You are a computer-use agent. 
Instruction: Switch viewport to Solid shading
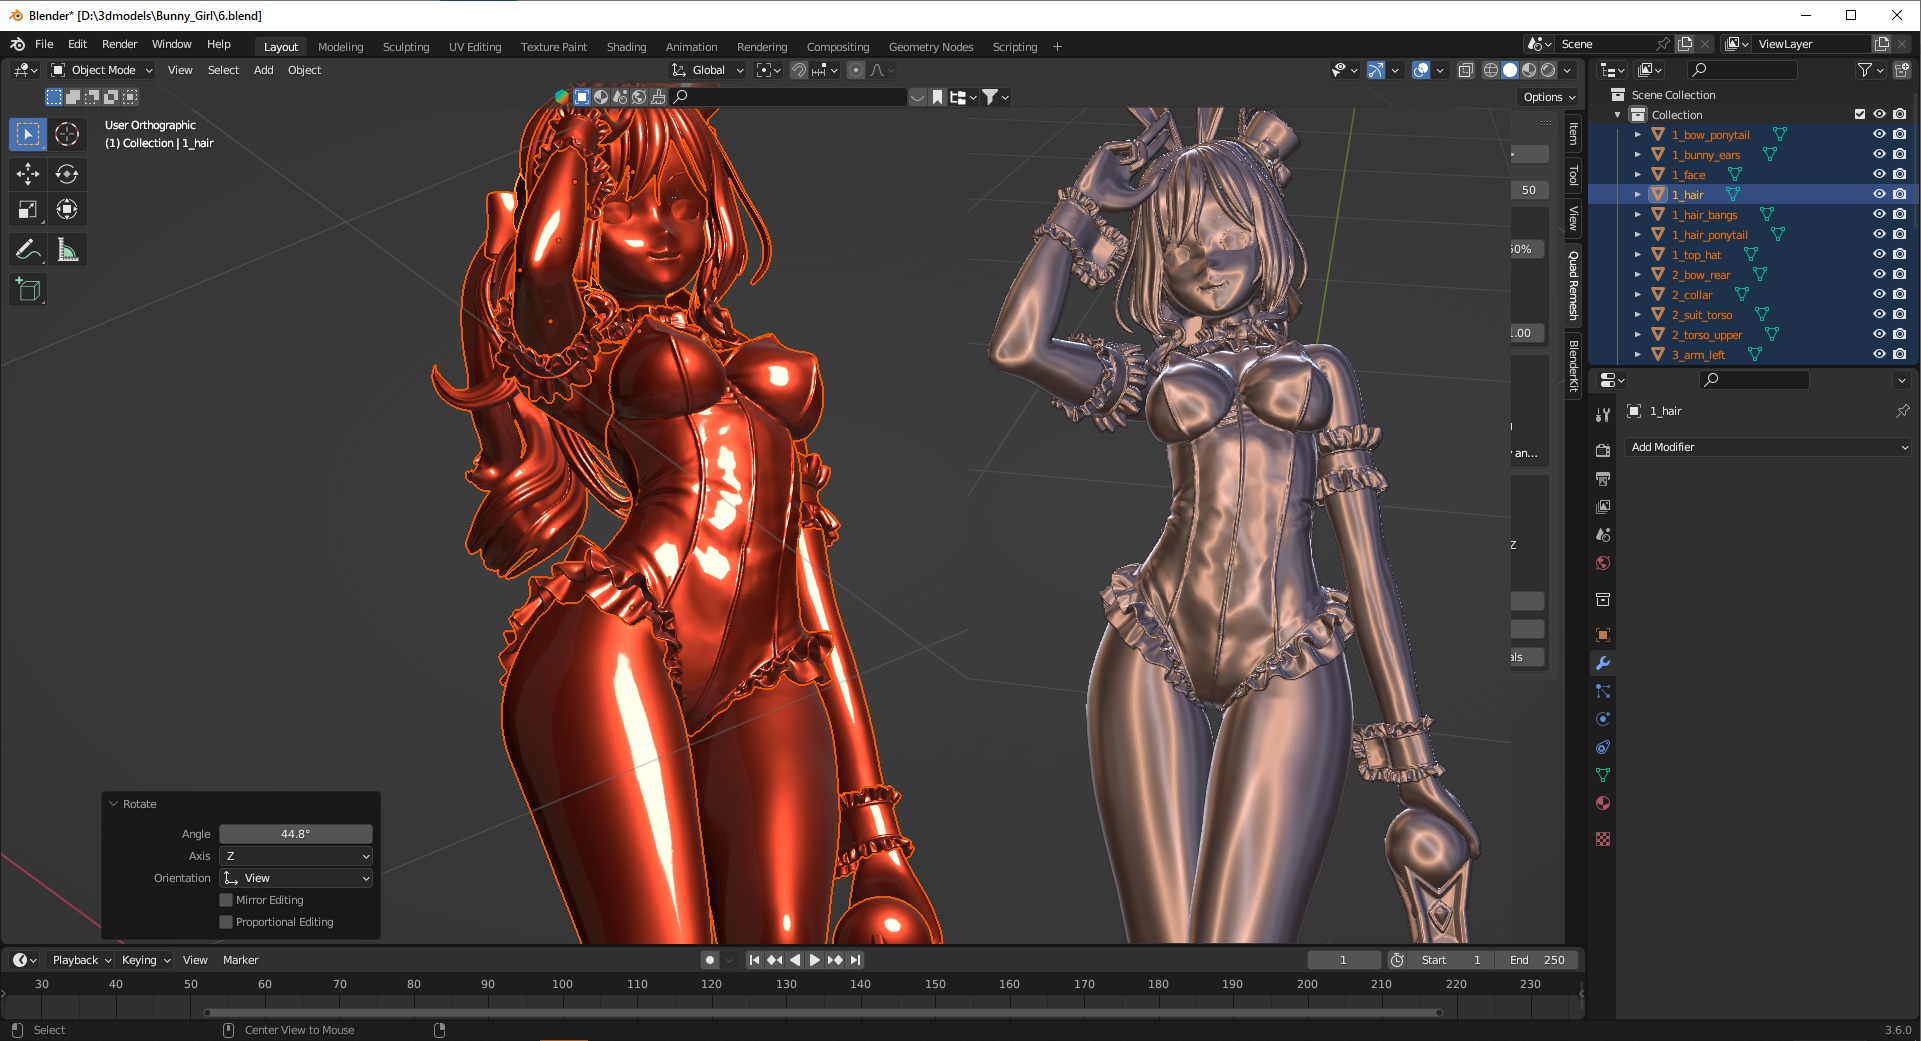click(x=1510, y=70)
